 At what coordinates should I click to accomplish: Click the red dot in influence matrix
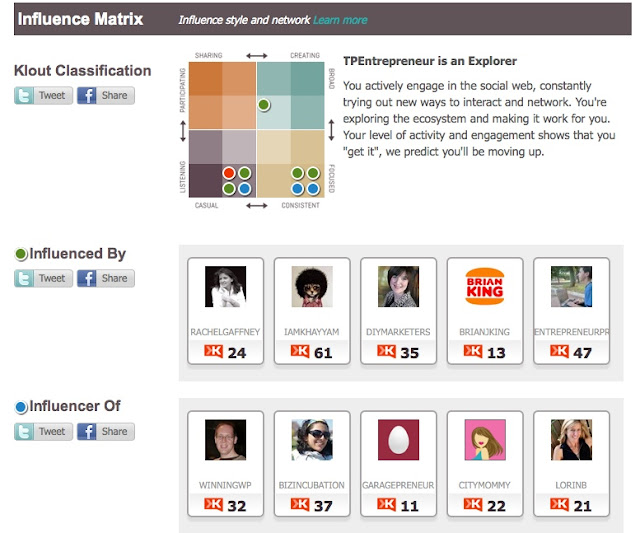coord(229,173)
